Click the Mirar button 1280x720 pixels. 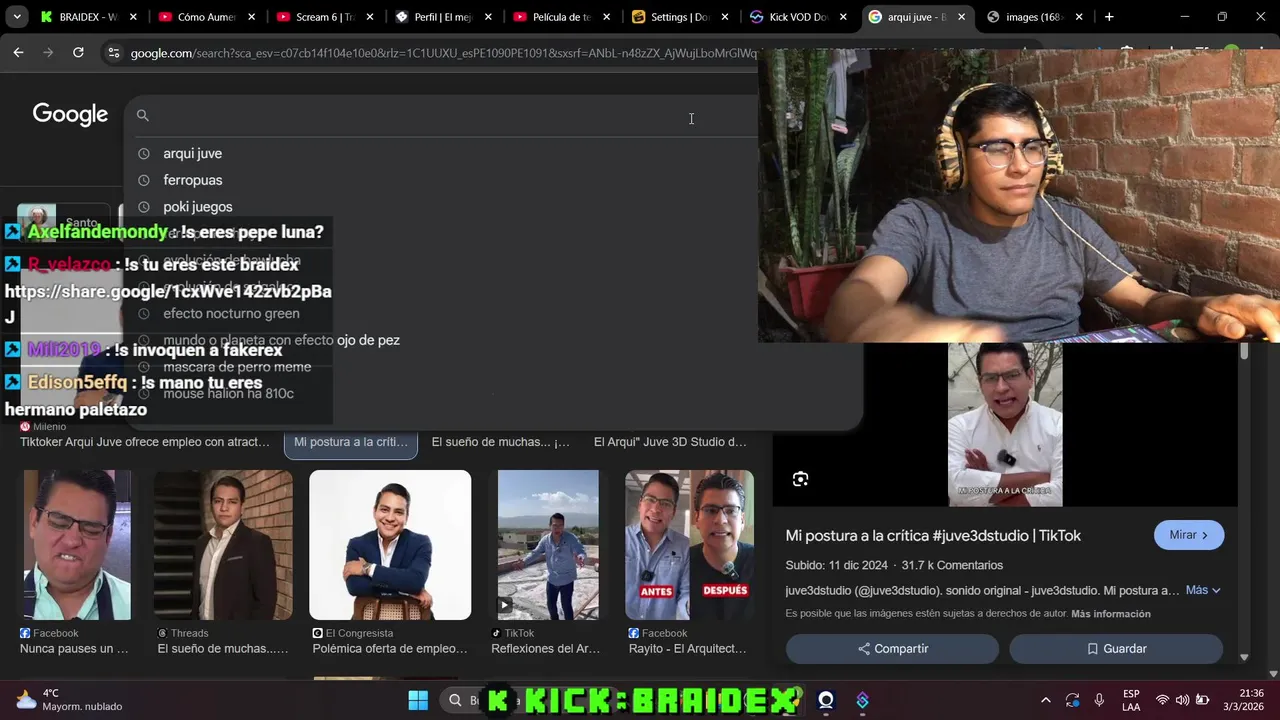1189,535
